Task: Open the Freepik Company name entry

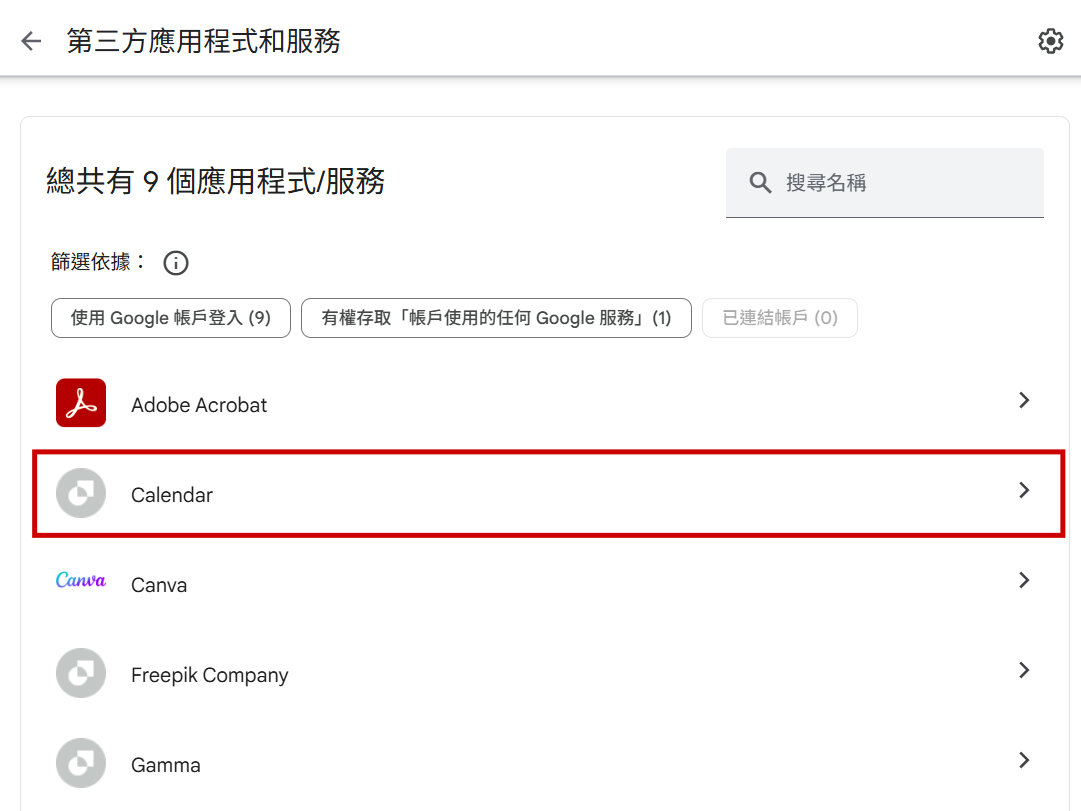Action: pyautogui.click(x=210, y=675)
